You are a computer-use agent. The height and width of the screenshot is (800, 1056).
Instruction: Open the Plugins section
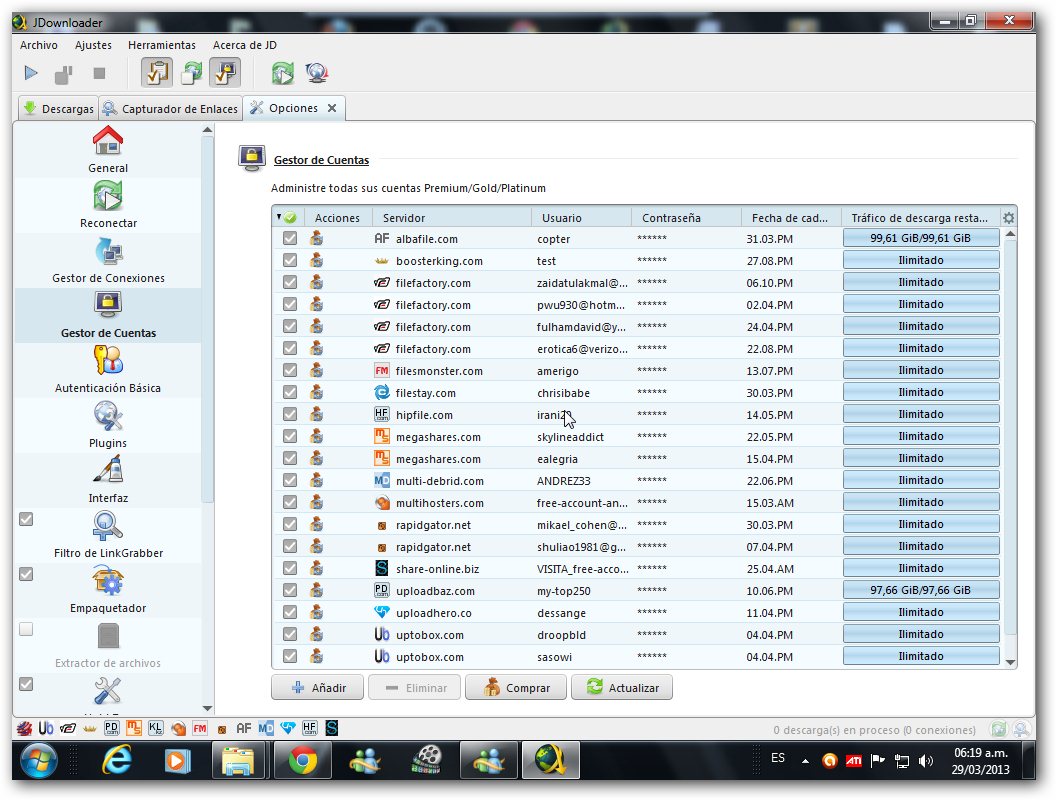click(x=108, y=425)
